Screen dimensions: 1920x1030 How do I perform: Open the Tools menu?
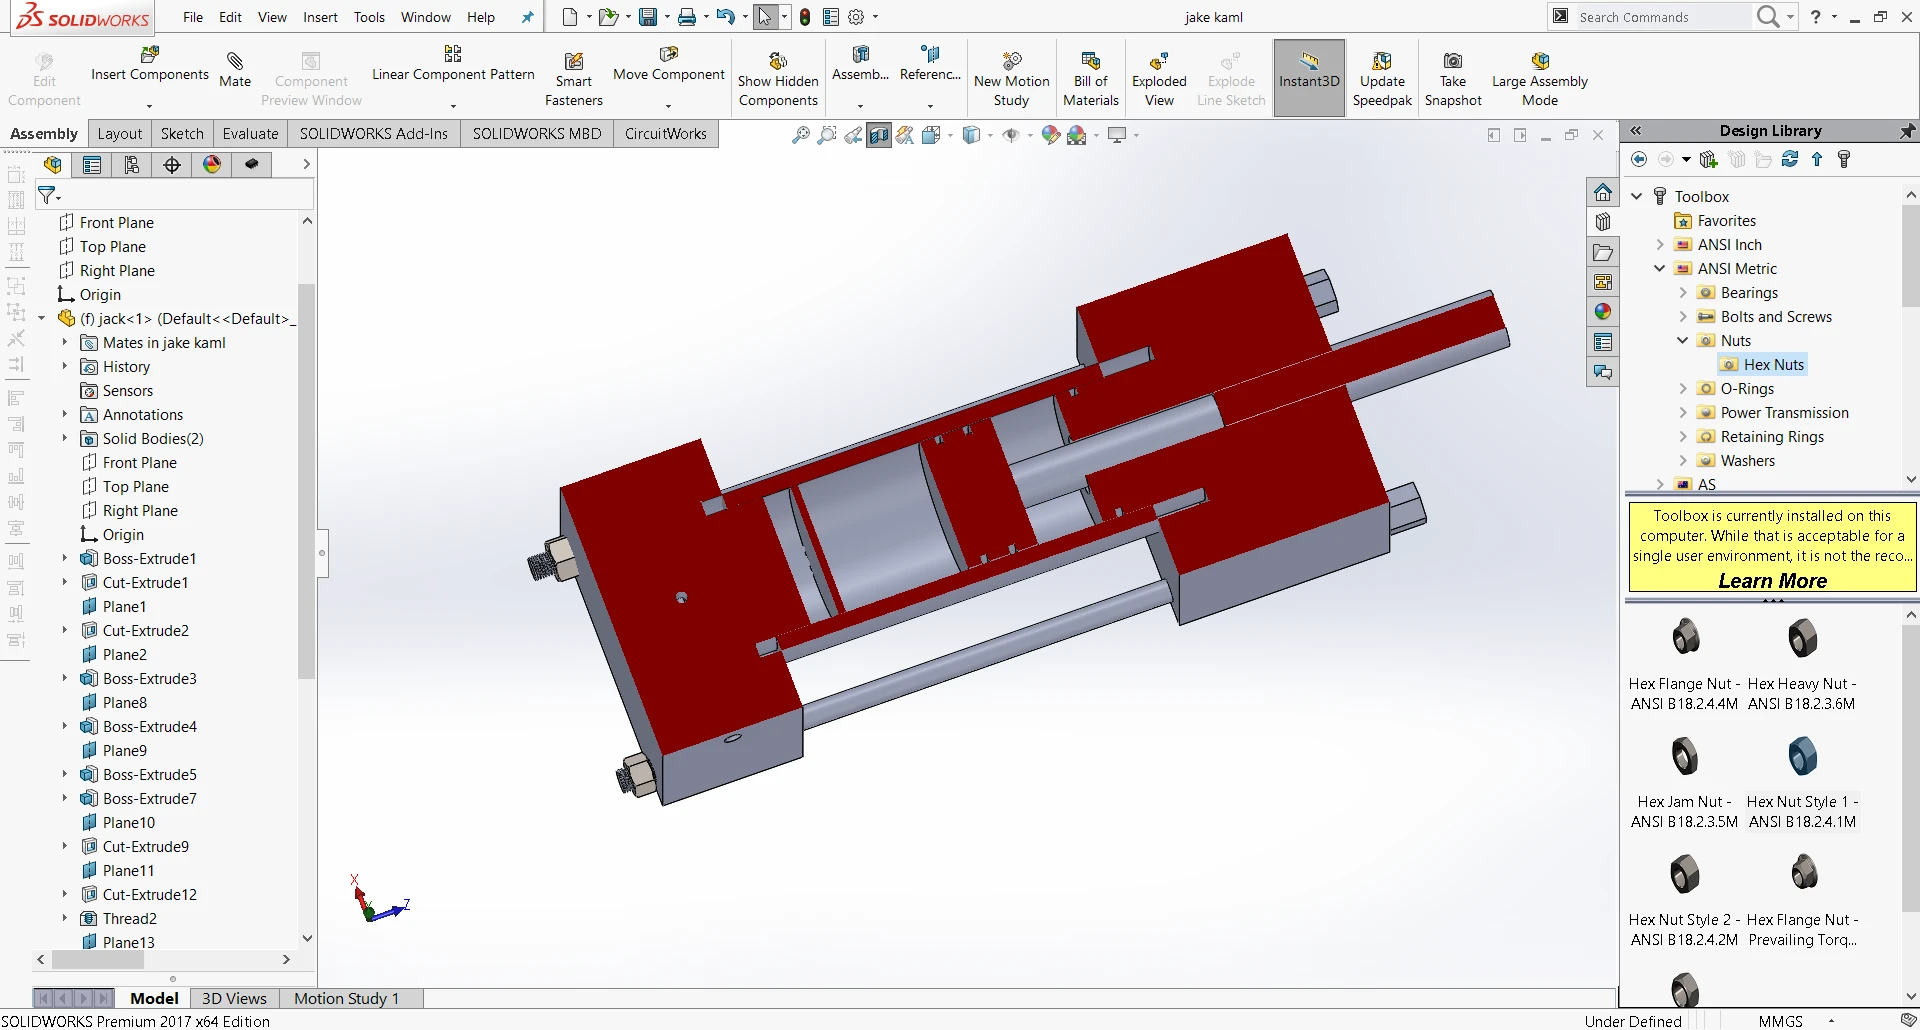(x=369, y=17)
